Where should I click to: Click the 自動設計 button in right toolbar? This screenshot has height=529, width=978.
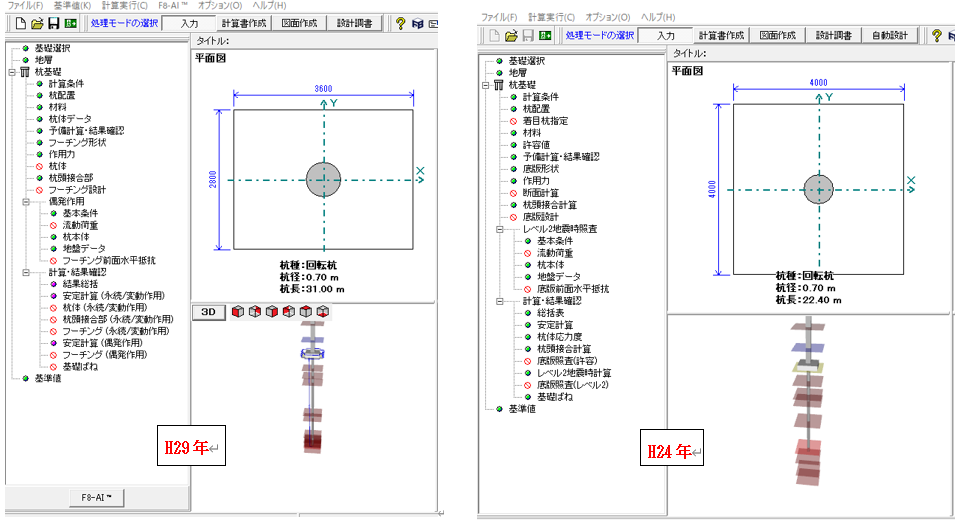(889, 35)
